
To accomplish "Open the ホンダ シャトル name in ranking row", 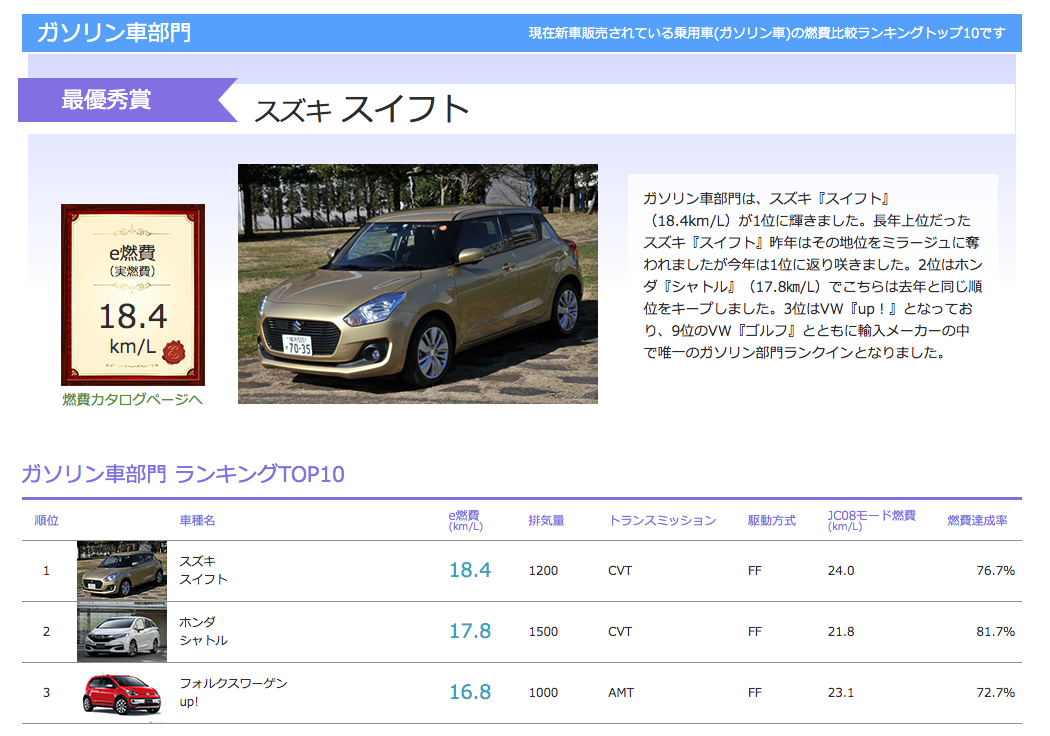I will (x=203, y=632).
